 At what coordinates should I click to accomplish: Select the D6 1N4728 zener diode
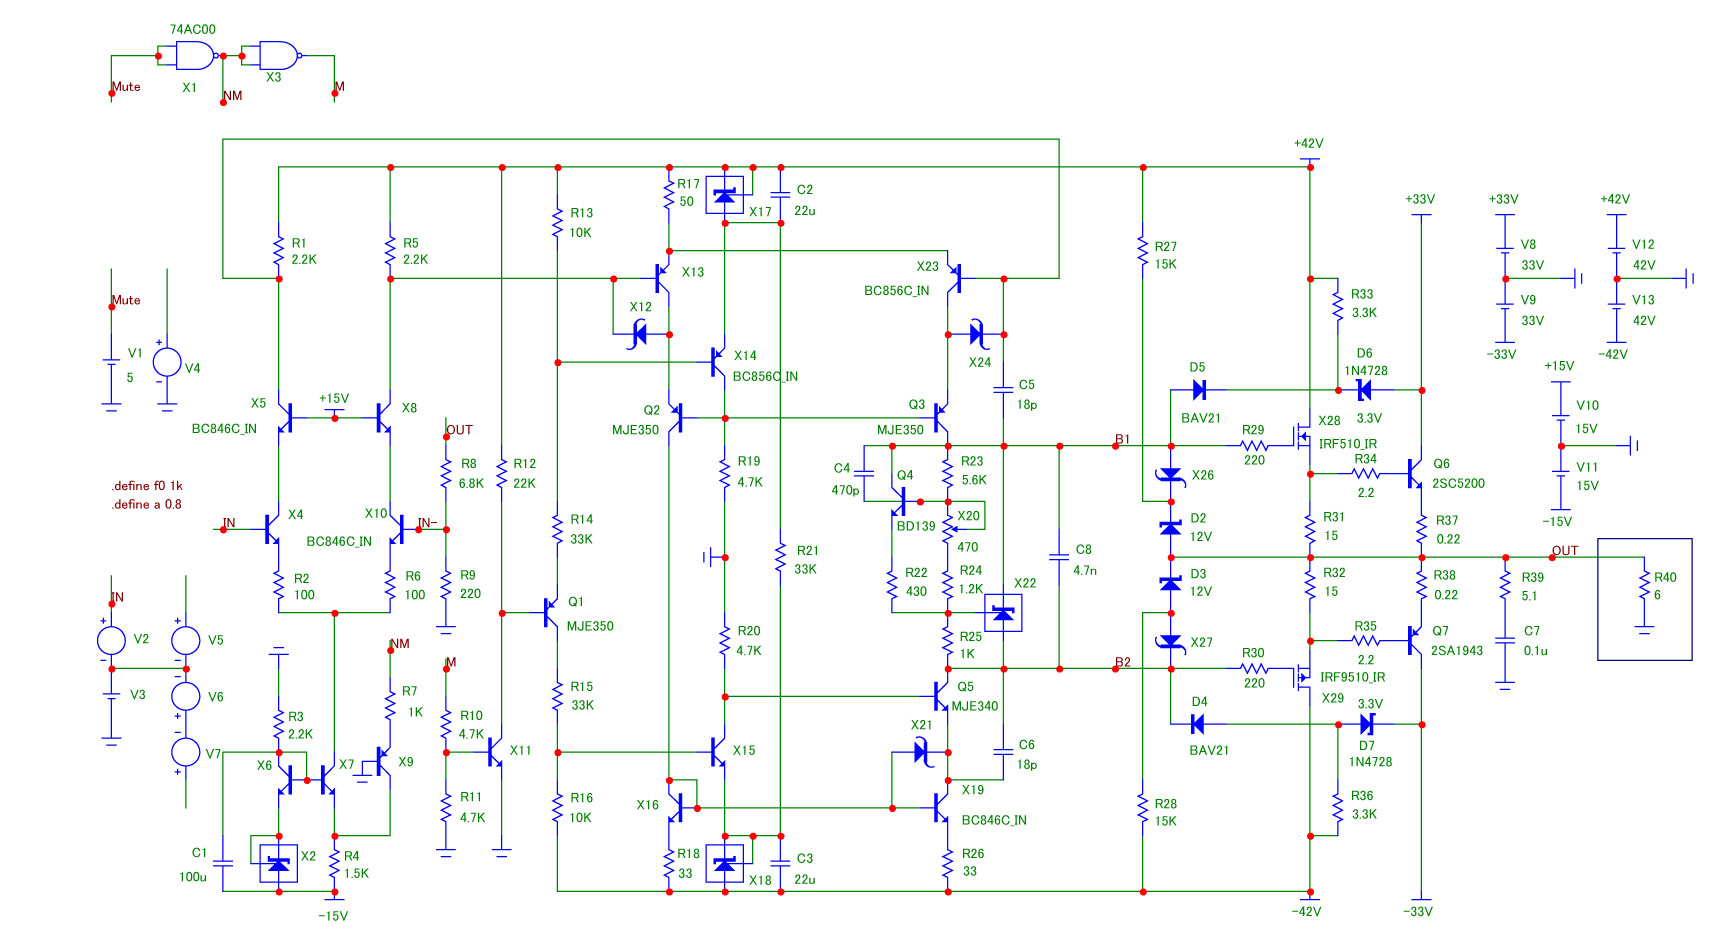1364,390
